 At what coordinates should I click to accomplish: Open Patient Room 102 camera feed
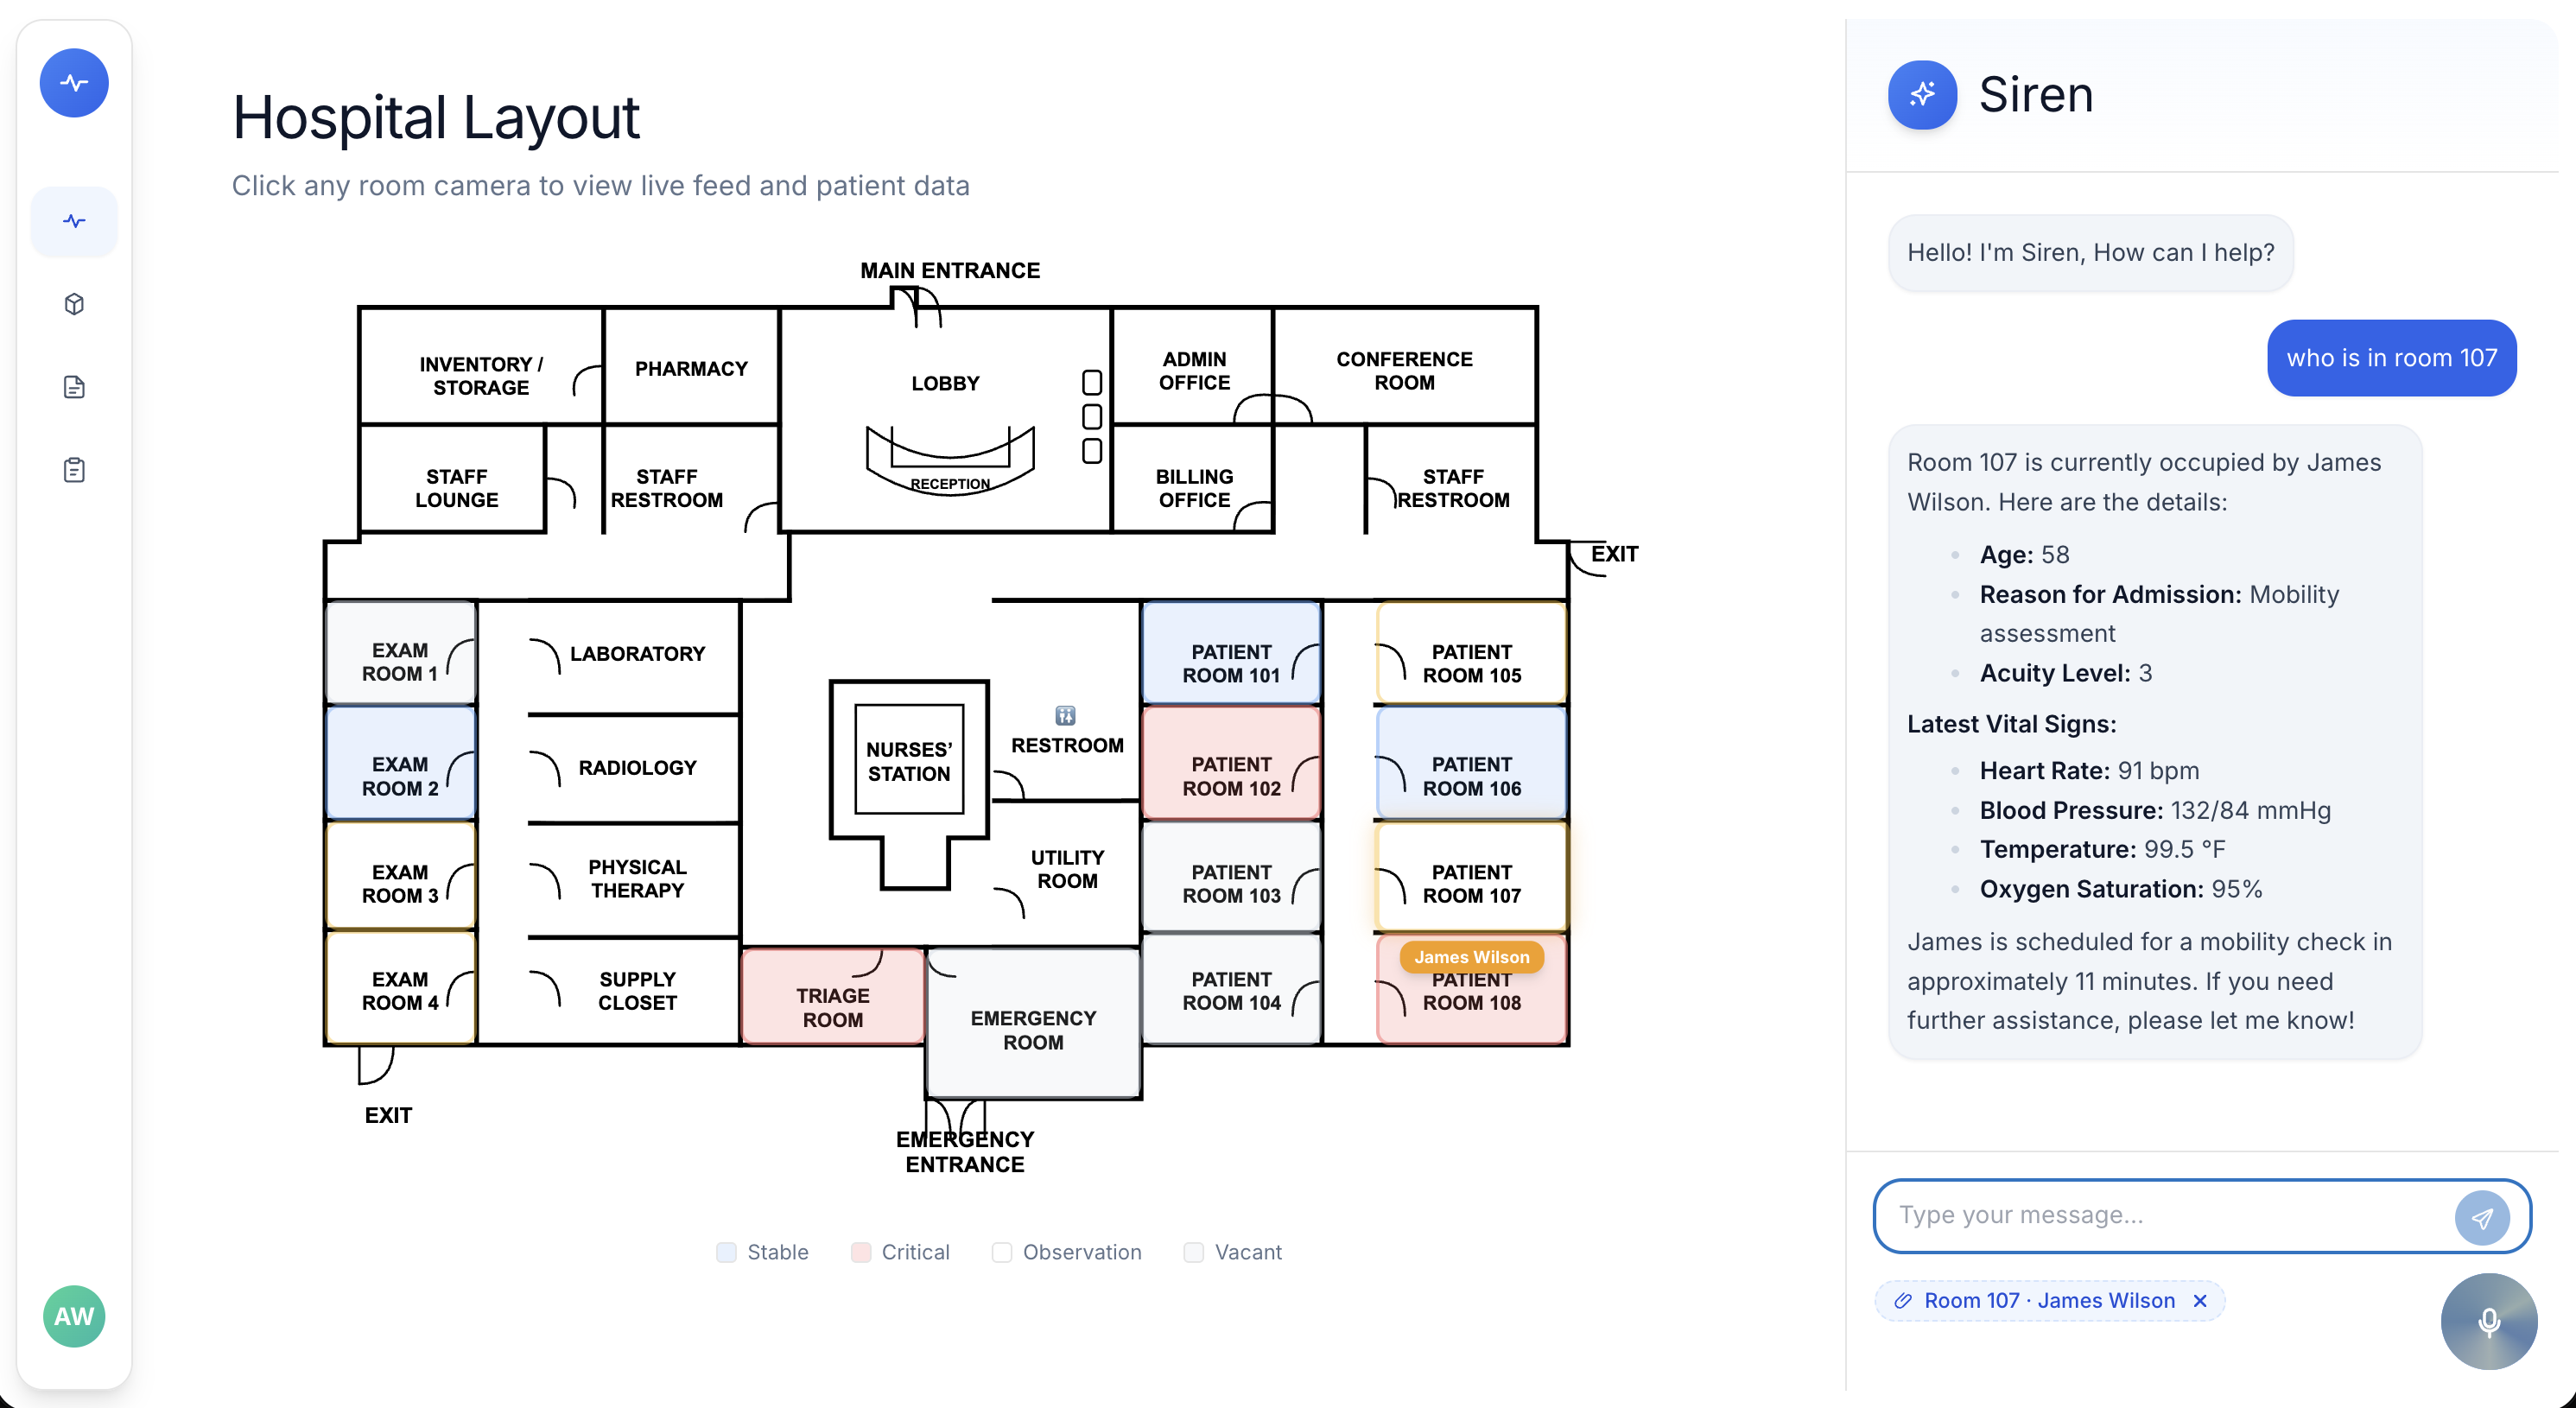pos(1231,775)
